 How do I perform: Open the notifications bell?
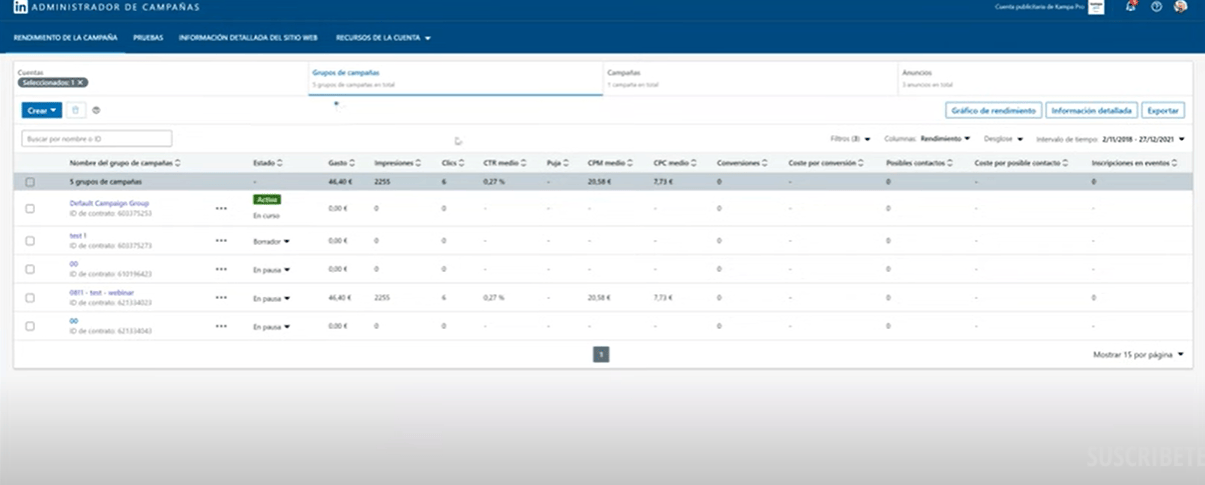[x=1131, y=7]
